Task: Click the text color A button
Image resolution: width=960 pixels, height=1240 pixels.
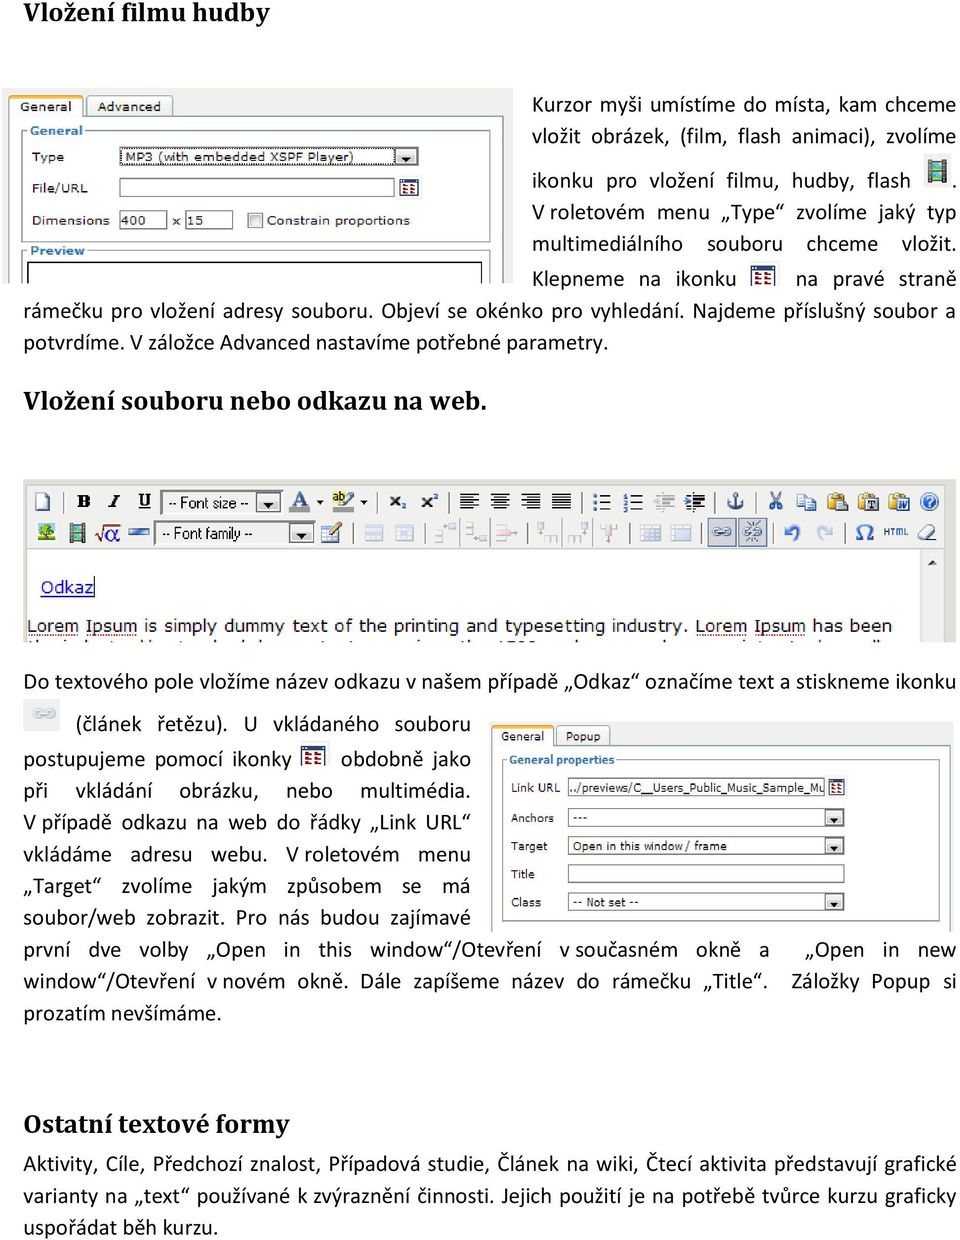Action: pos(299,502)
